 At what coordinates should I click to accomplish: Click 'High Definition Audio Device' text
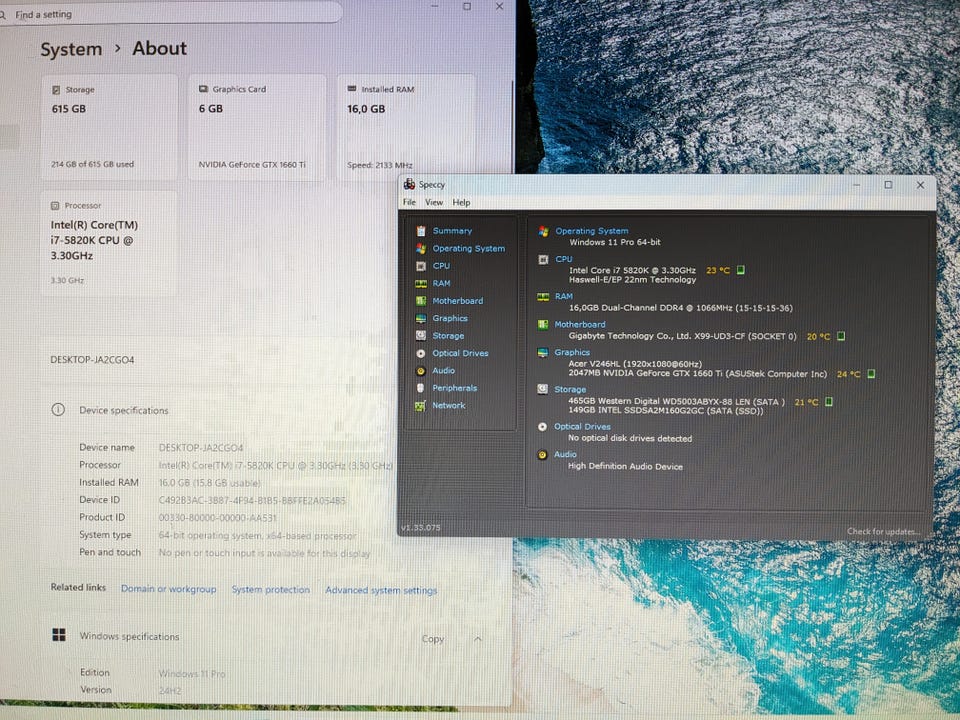[625, 467]
